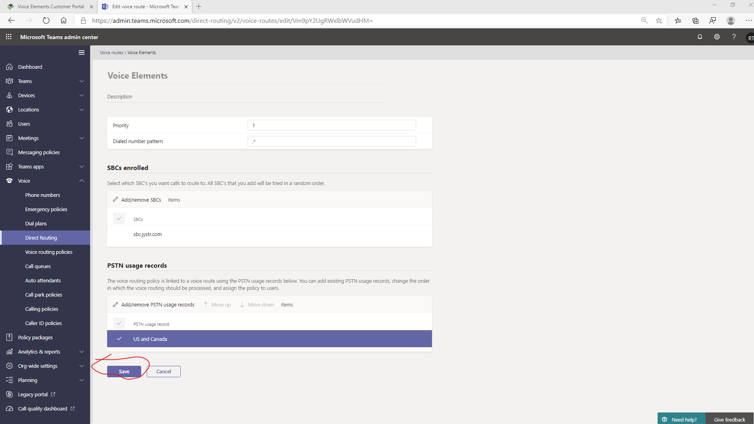Click browser zoom magnifier icon
Image resolution: width=754 pixels, height=424 pixels.
pyautogui.click(x=644, y=21)
